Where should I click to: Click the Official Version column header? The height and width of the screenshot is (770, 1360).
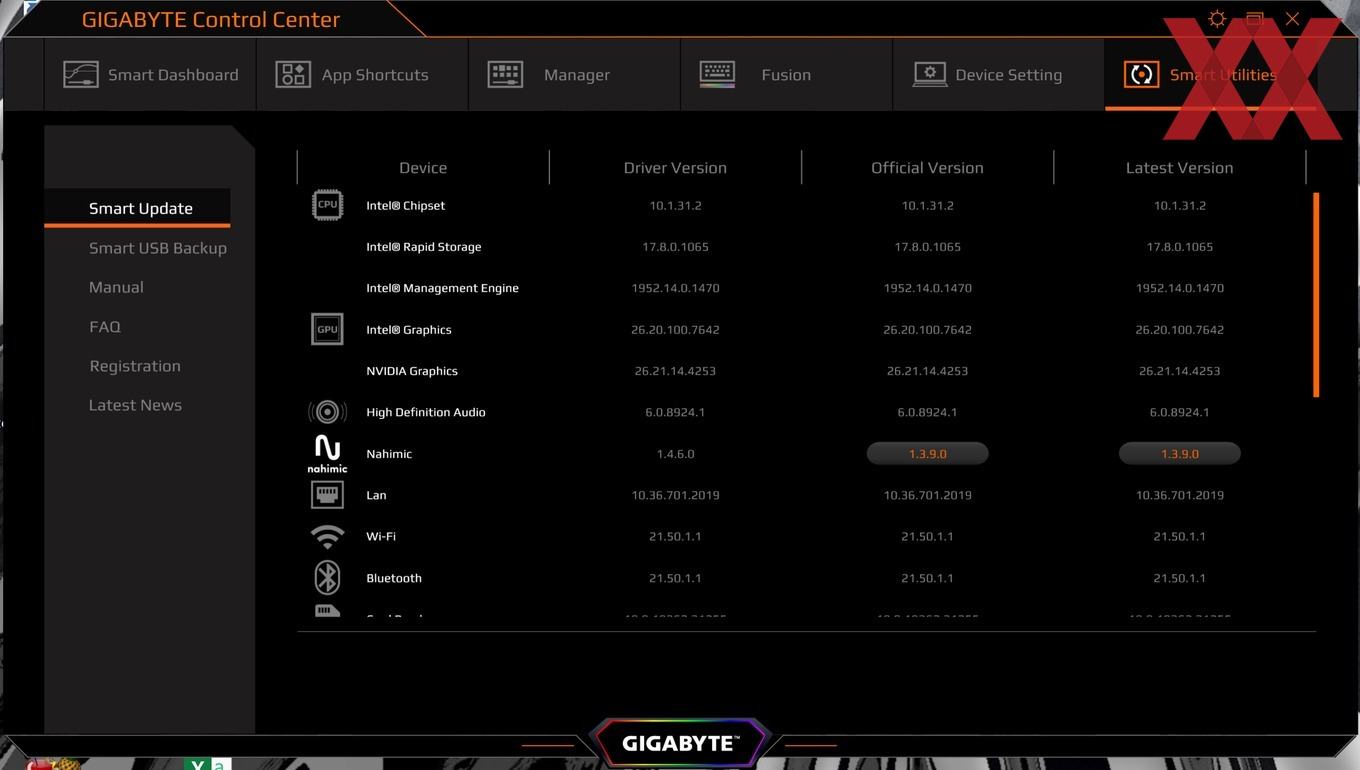[x=927, y=168]
